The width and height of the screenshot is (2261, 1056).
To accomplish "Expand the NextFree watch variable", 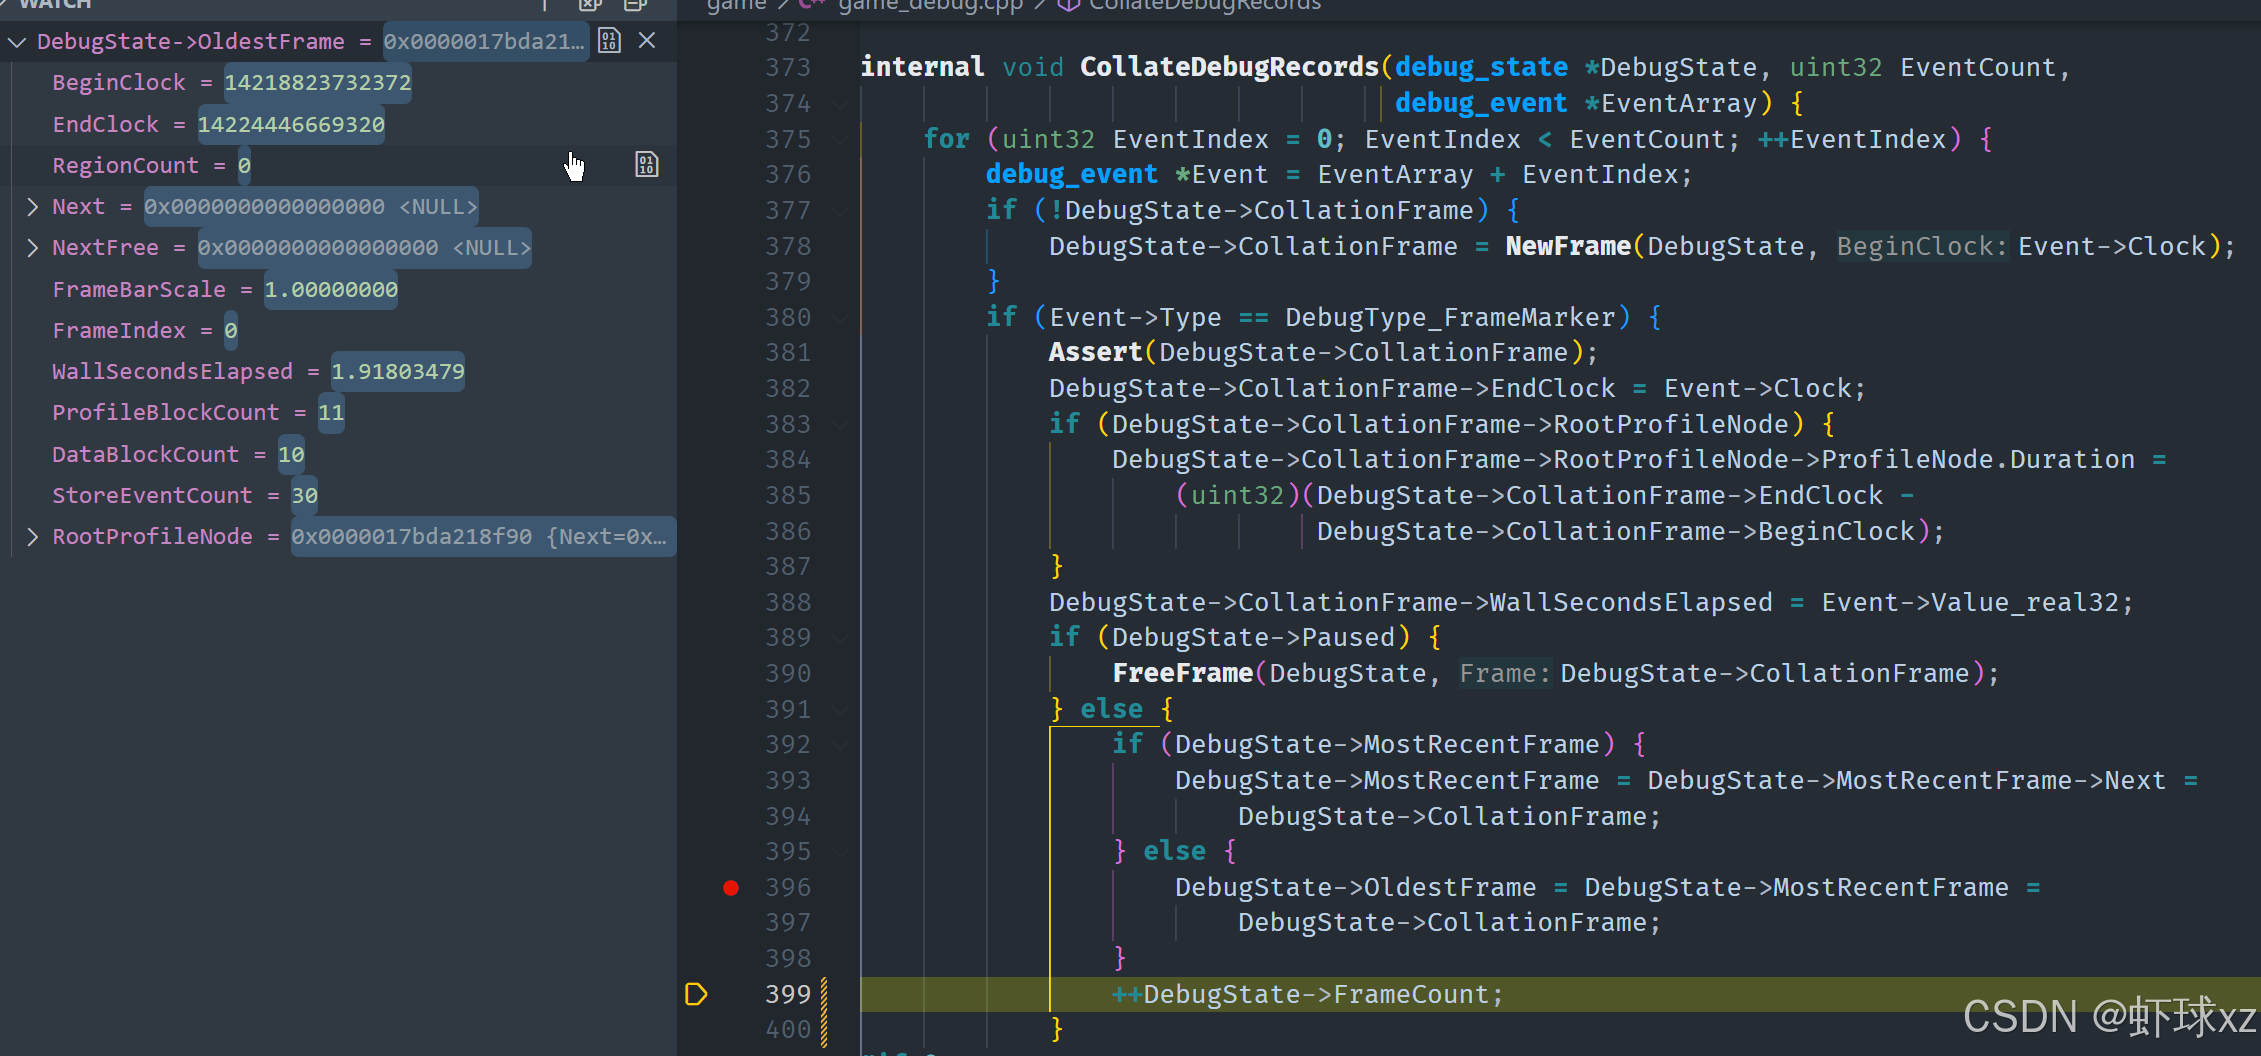I will pos(33,248).
